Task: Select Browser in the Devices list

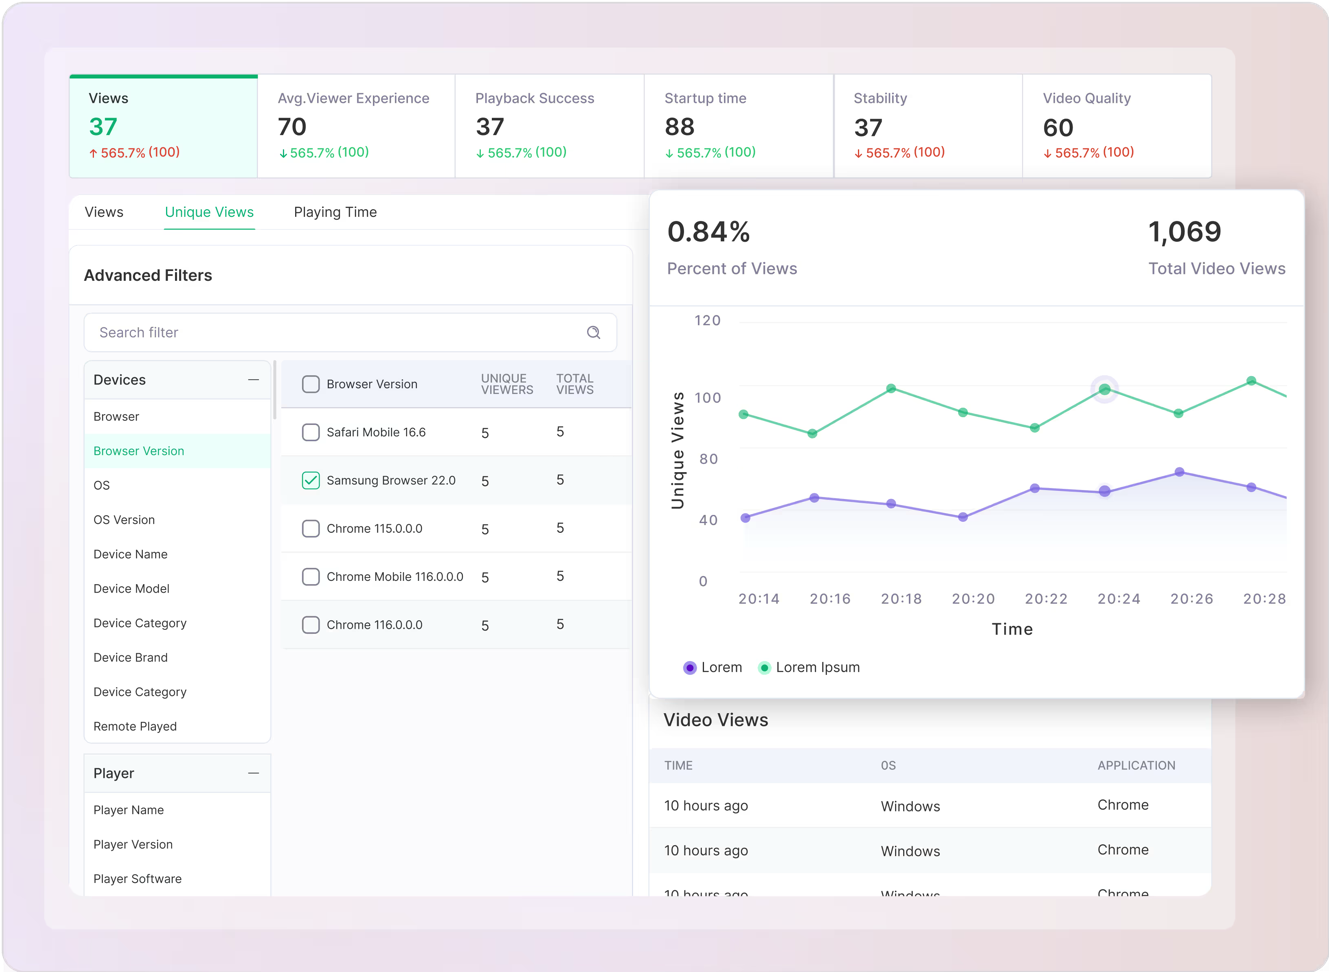Action: 116,416
